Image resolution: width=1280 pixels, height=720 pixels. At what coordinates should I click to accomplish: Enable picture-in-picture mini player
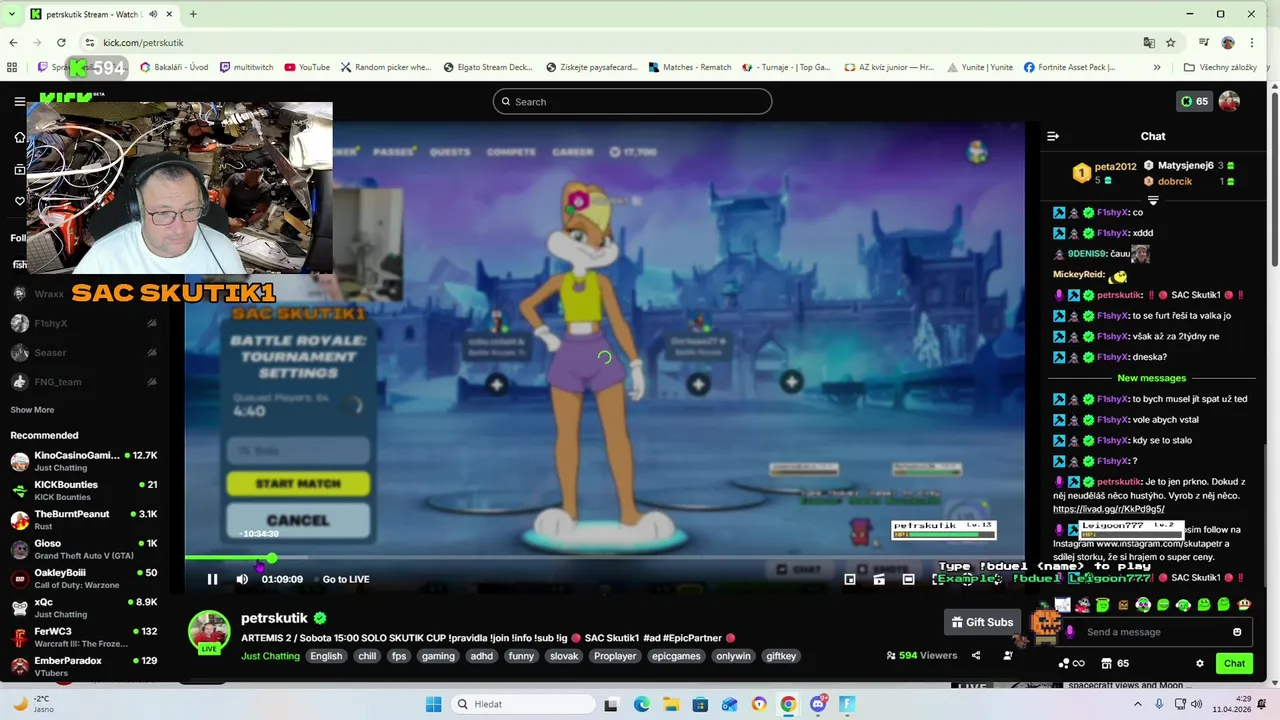849,579
